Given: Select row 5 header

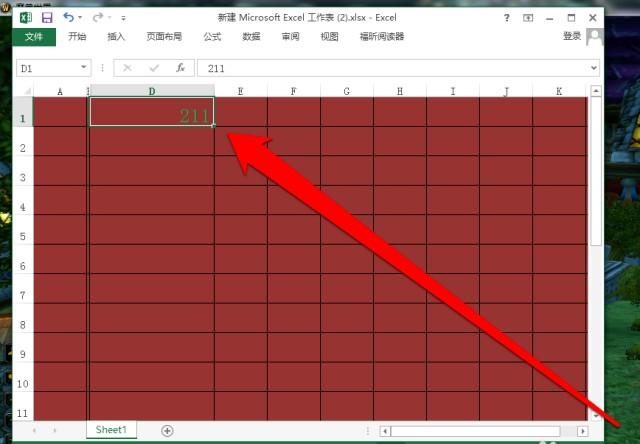Looking at the screenshot, I should pyautogui.click(x=23, y=229).
